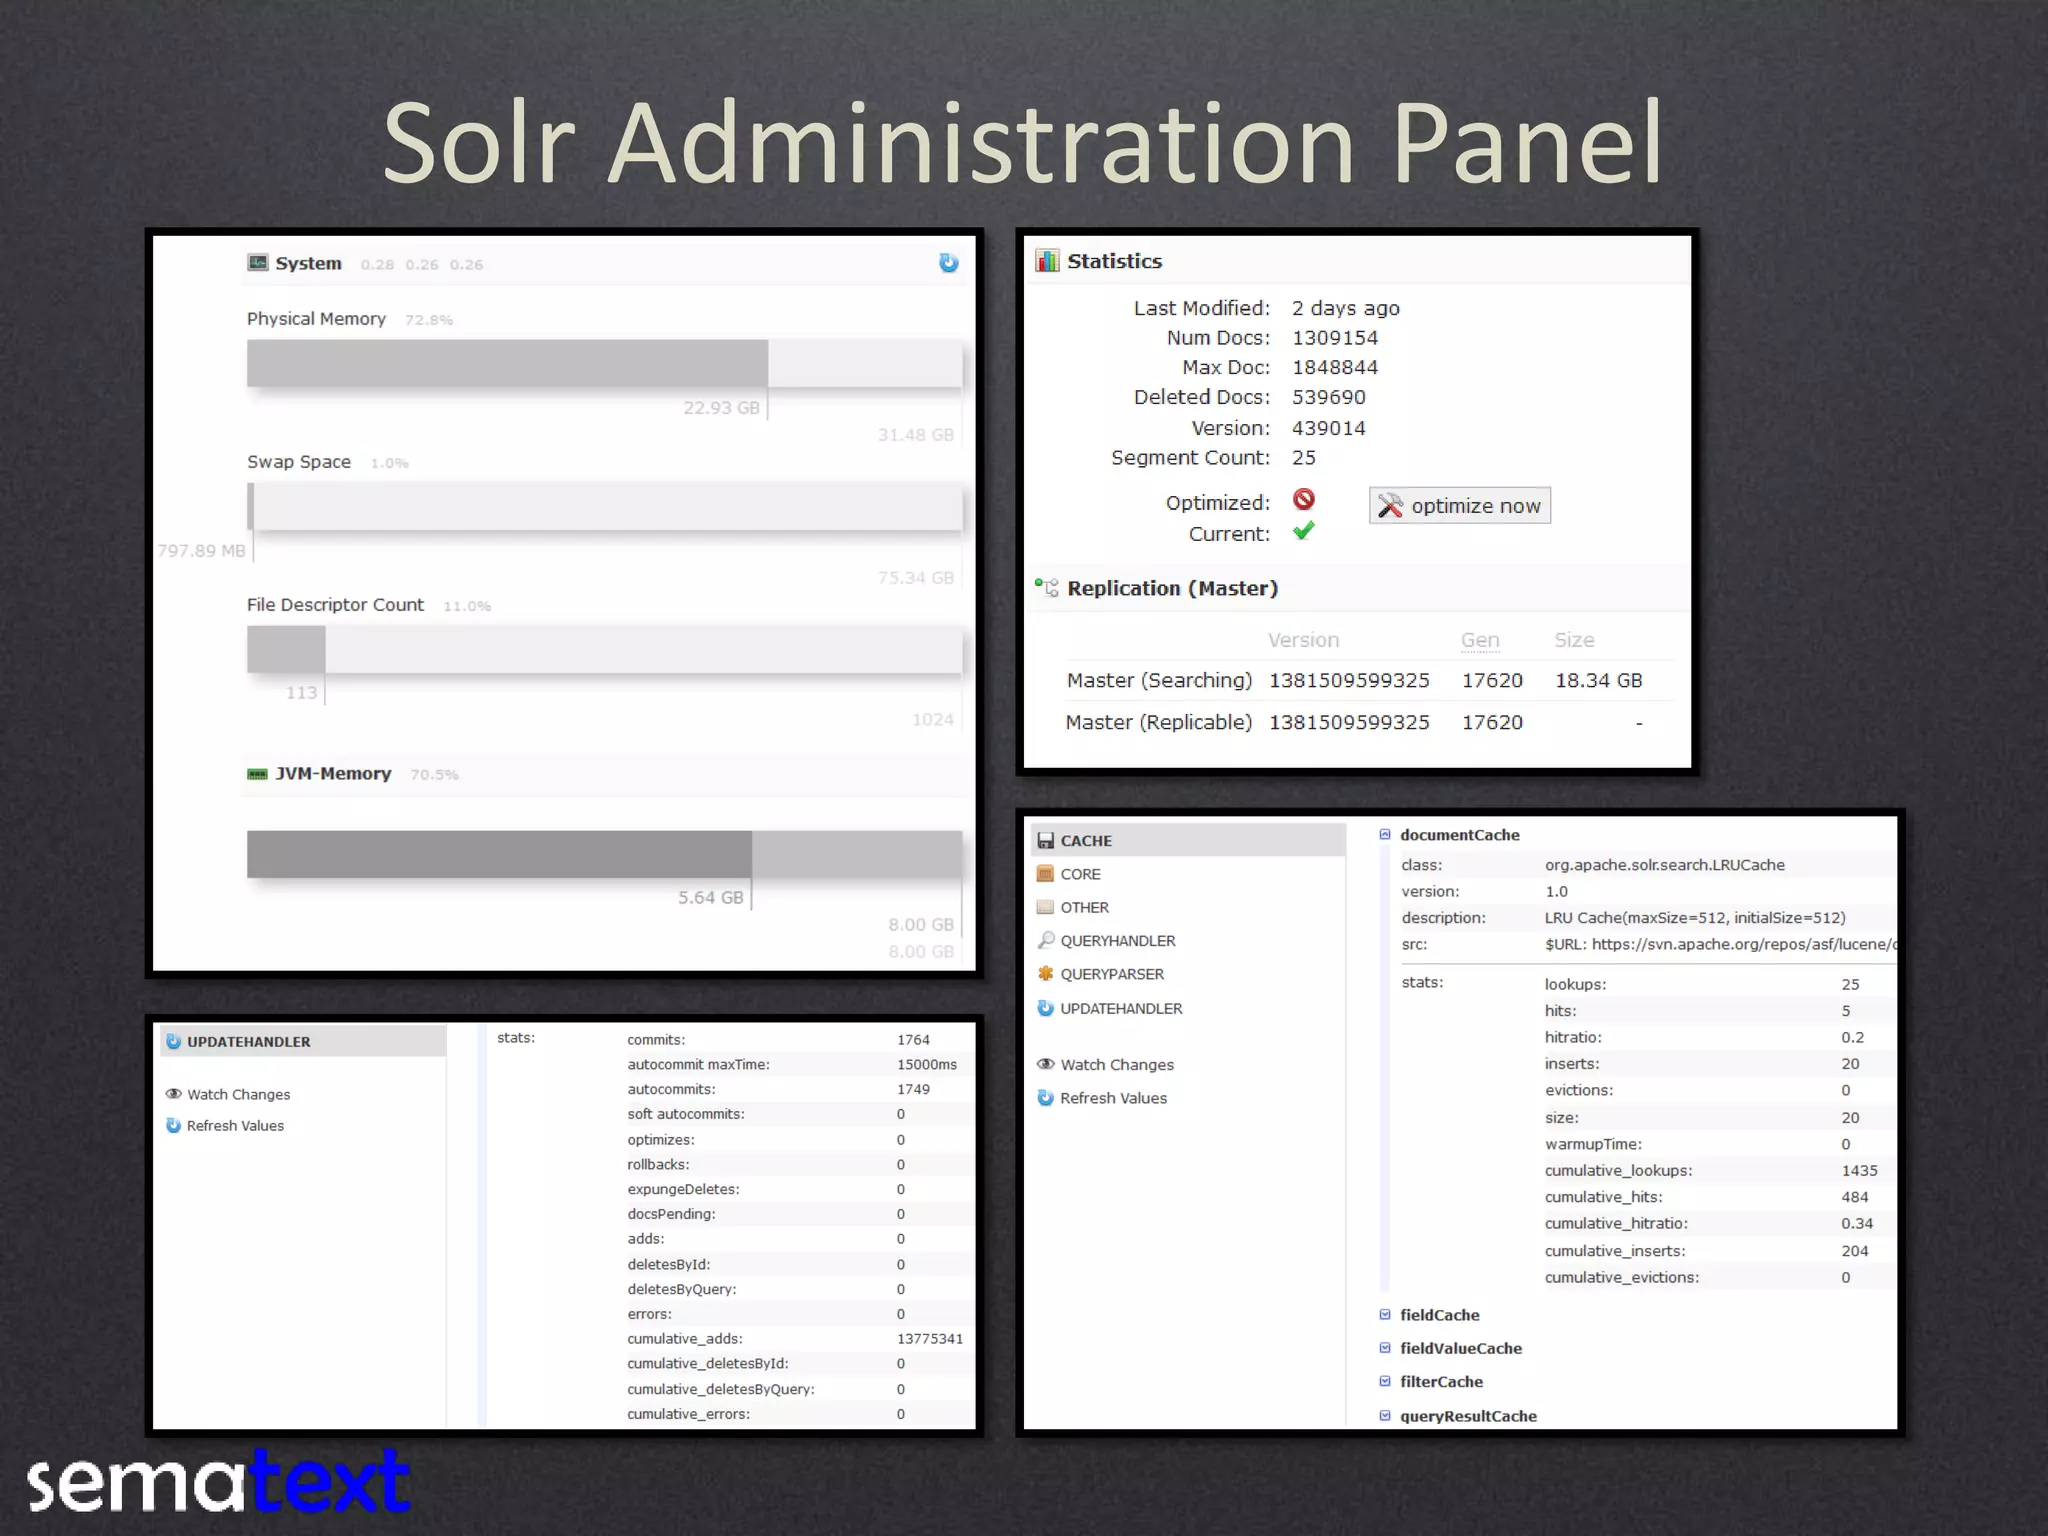Click the JVM-Memory chip icon
Screen dimensions: 2048x1536
(x=257, y=774)
